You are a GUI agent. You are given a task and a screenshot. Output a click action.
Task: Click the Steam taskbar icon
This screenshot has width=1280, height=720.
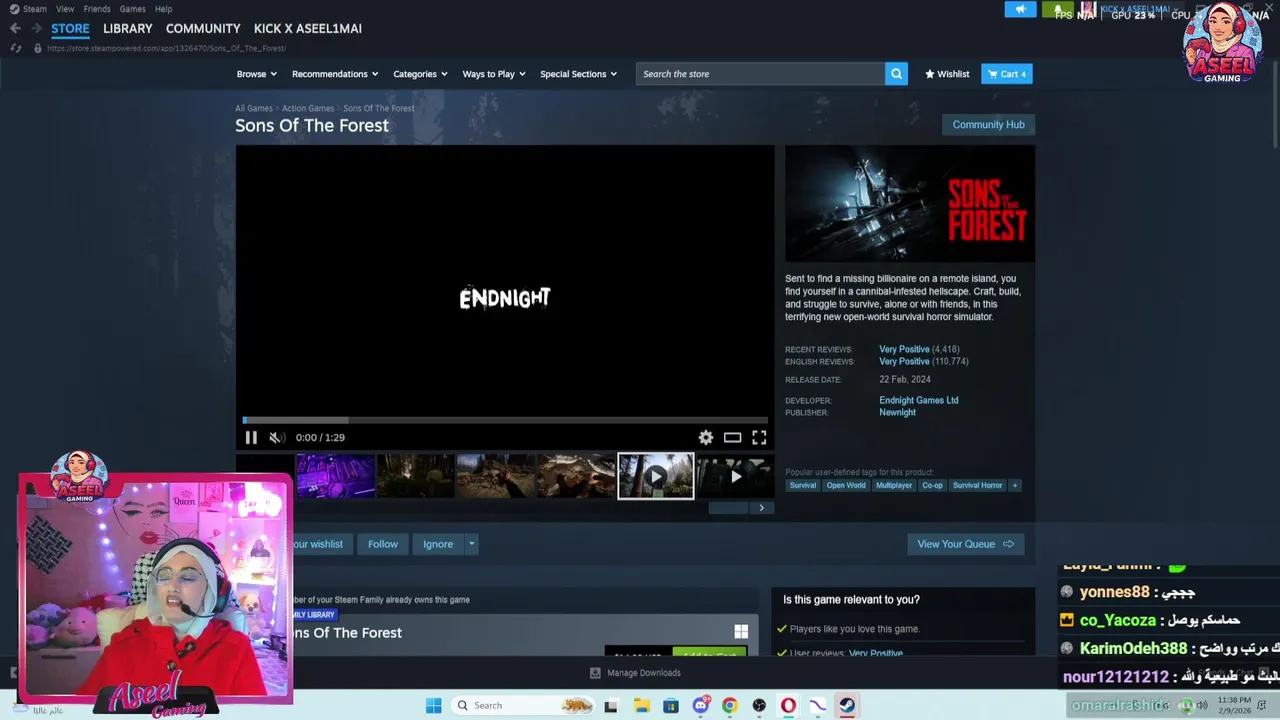click(847, 705)
